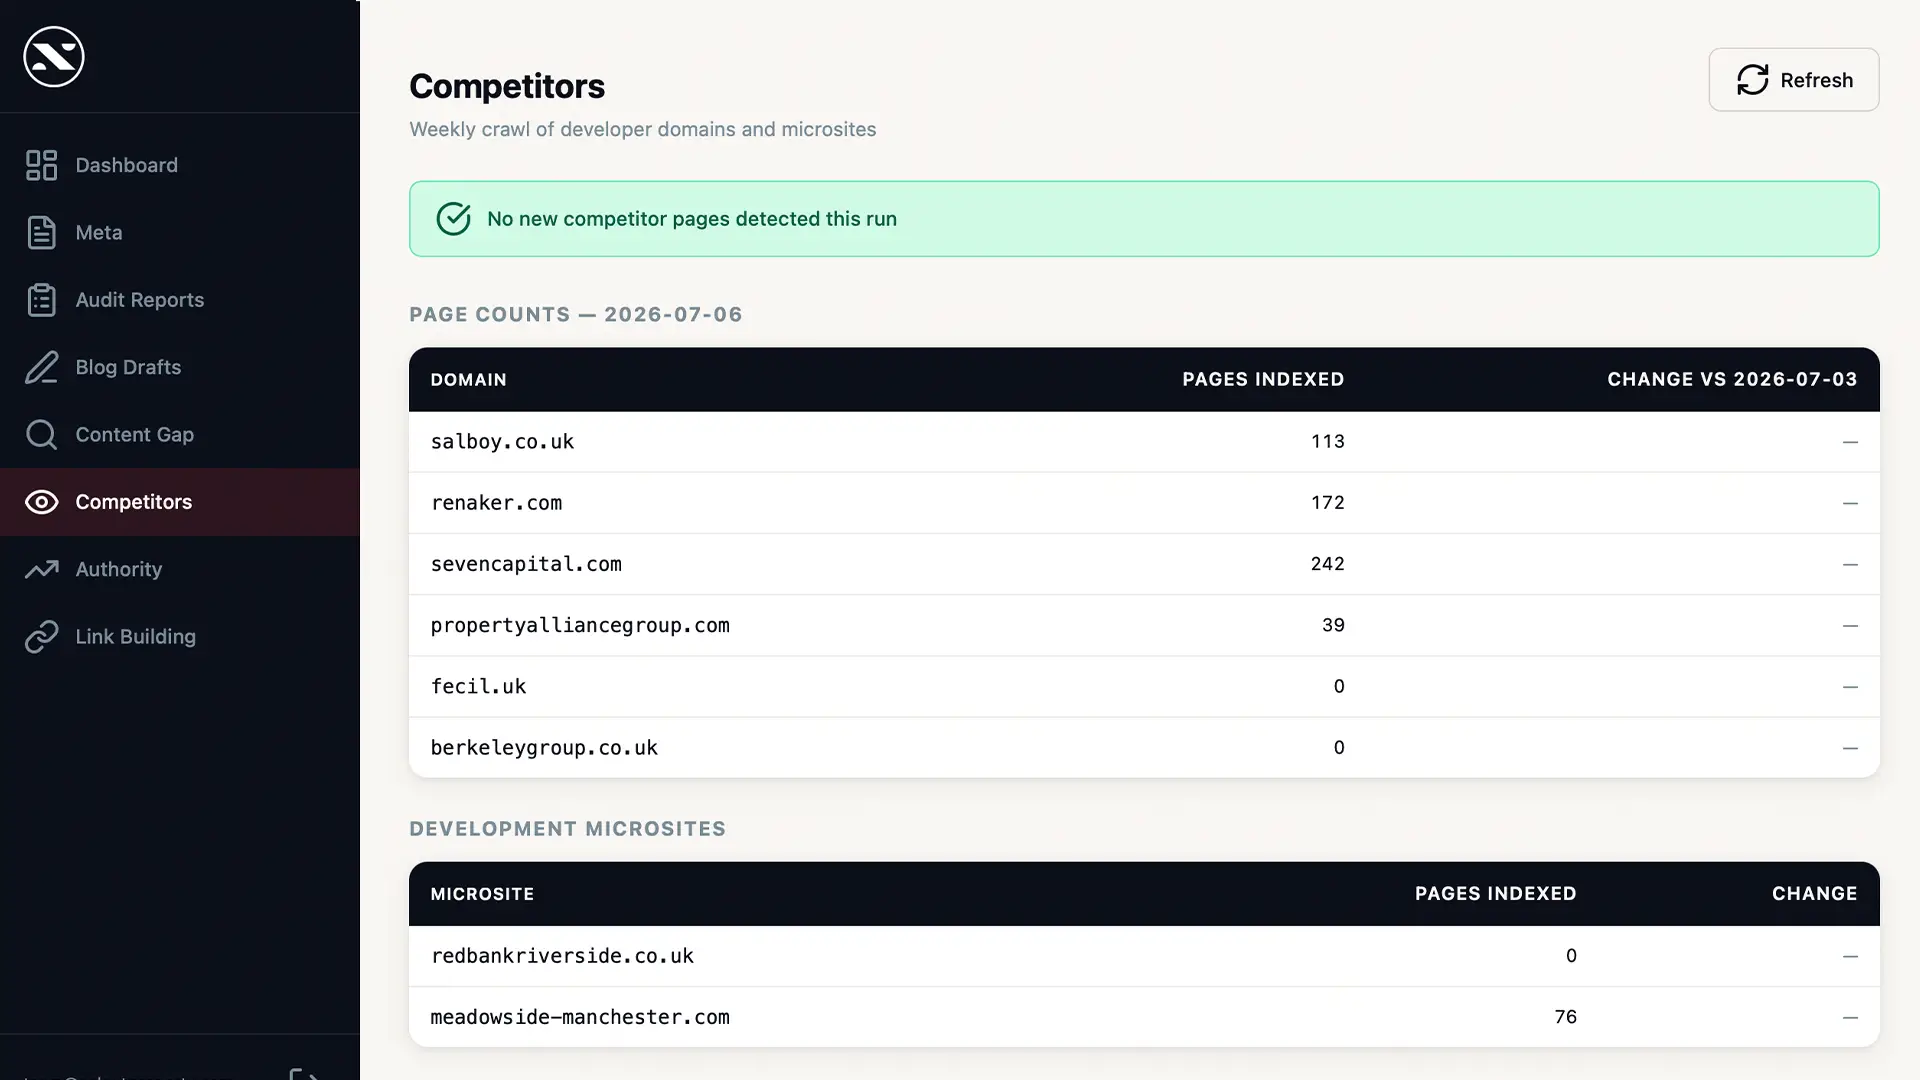This screenshot has width=1920, height=1080.
Task: Click the 113 pages indexed value
Action: (1327, 442)
